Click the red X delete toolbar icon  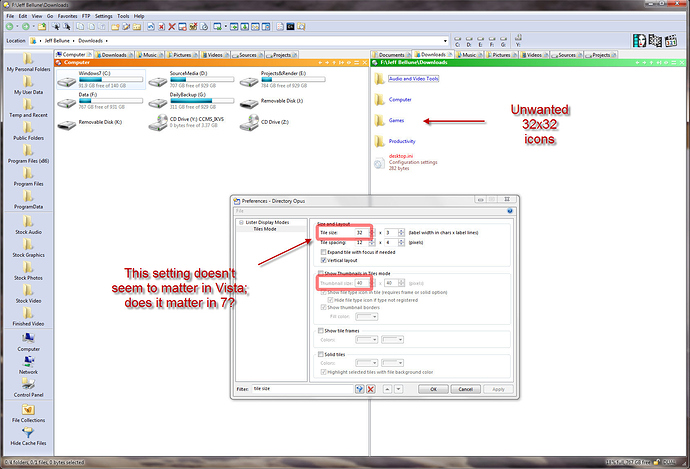click(x=172, y=27)
